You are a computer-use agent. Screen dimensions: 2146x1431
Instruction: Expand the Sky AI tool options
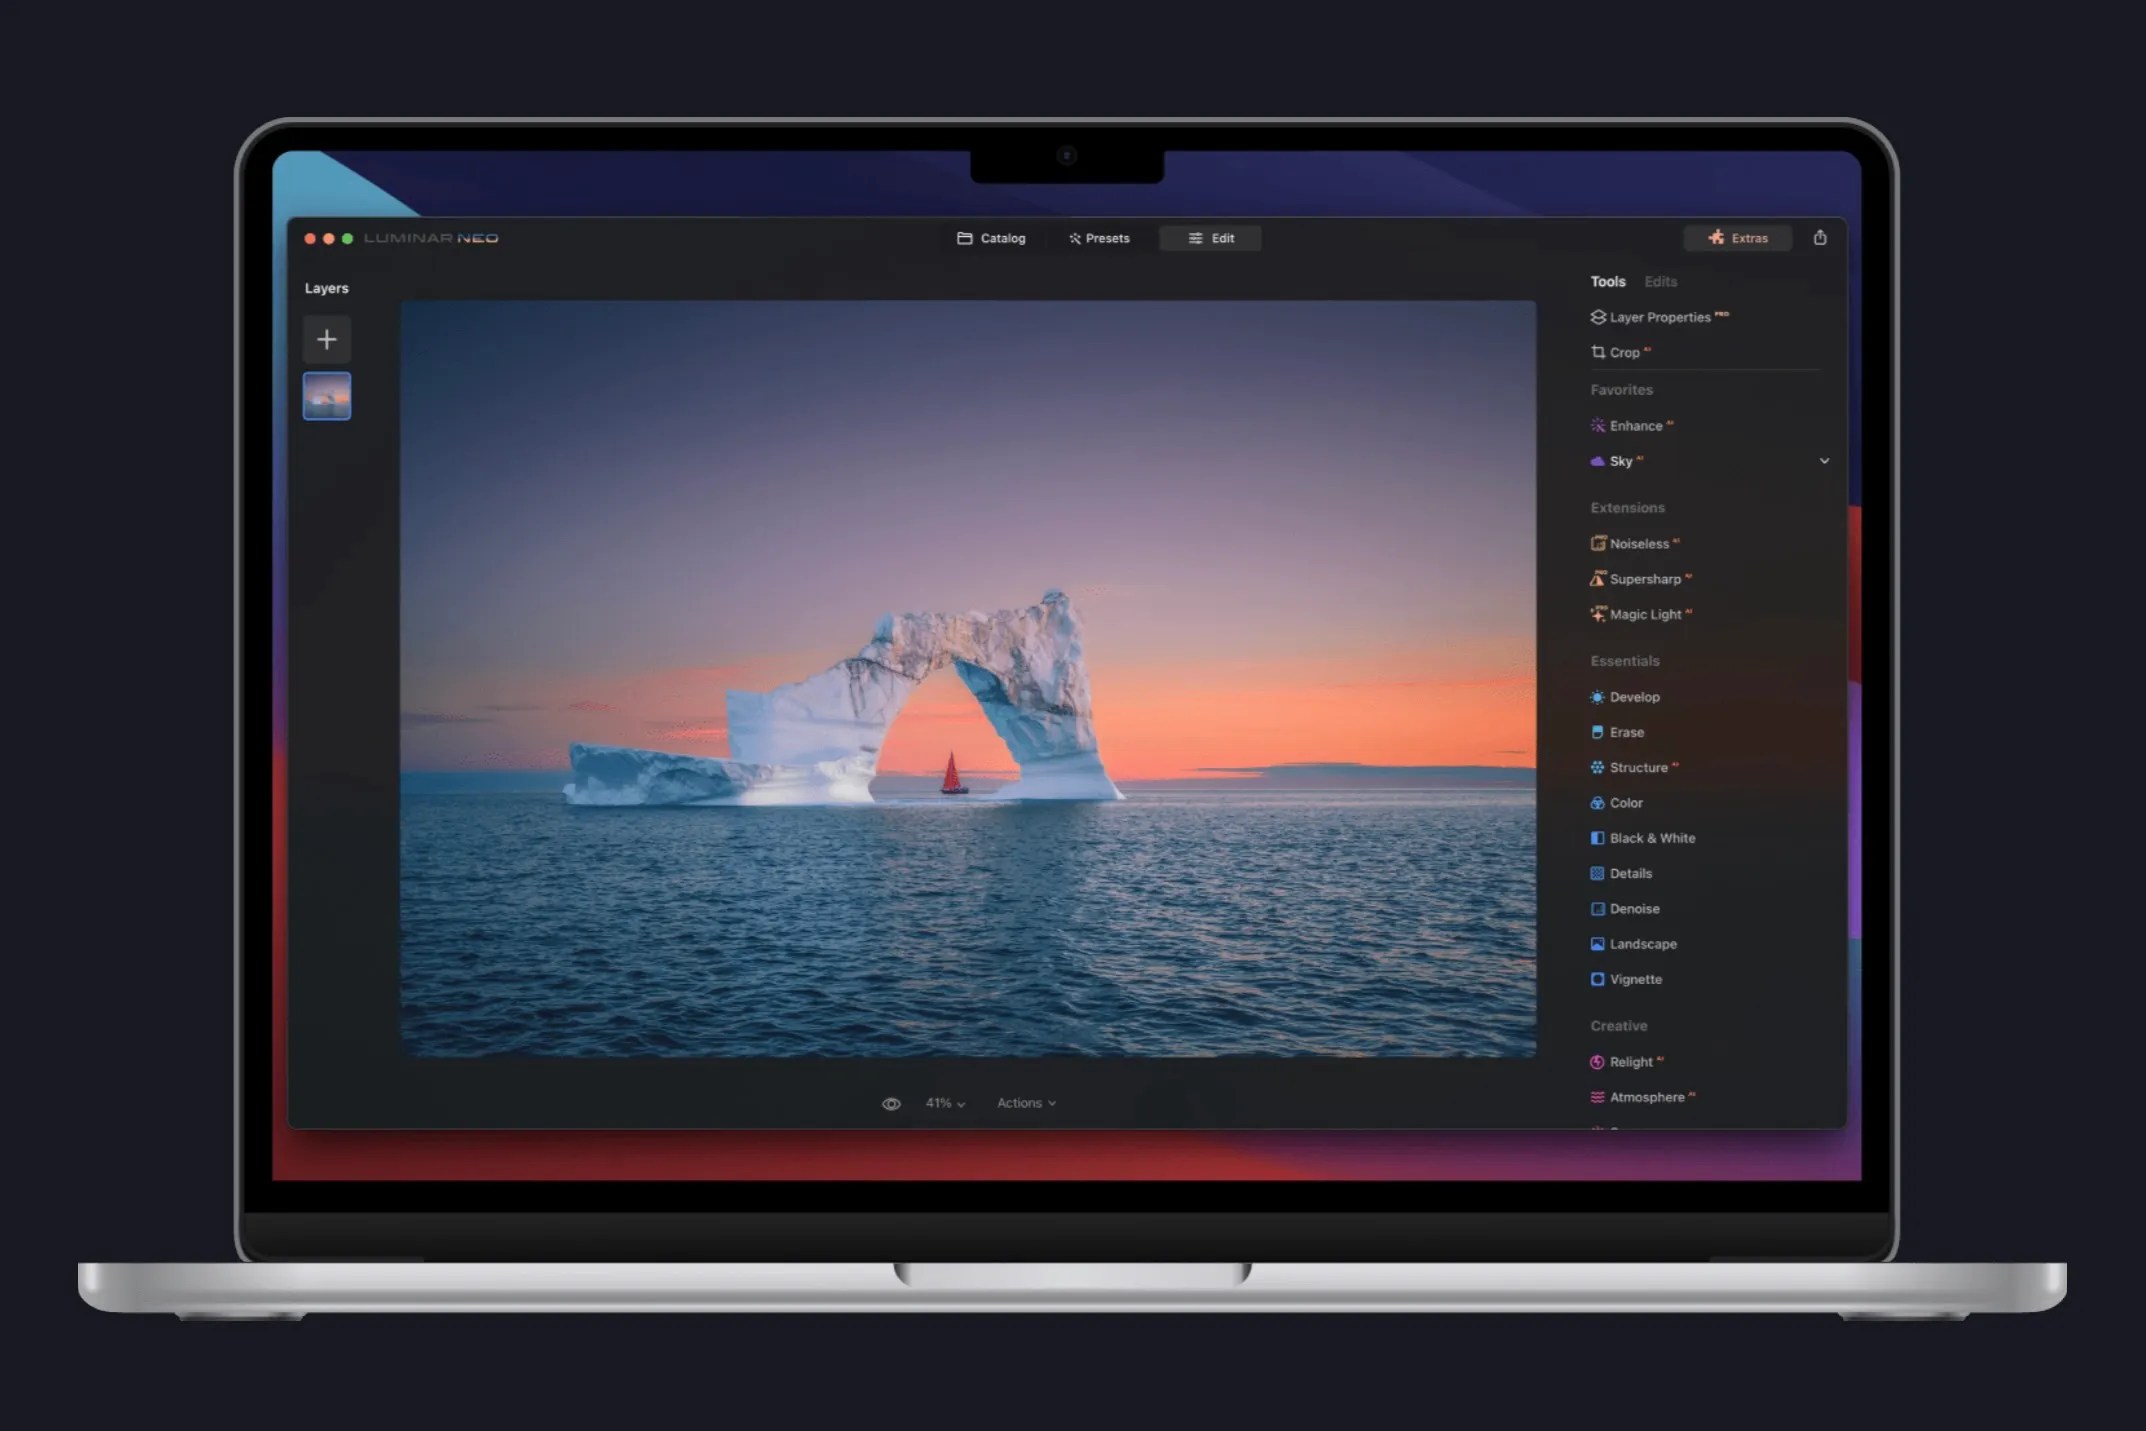pos(1826,461)
